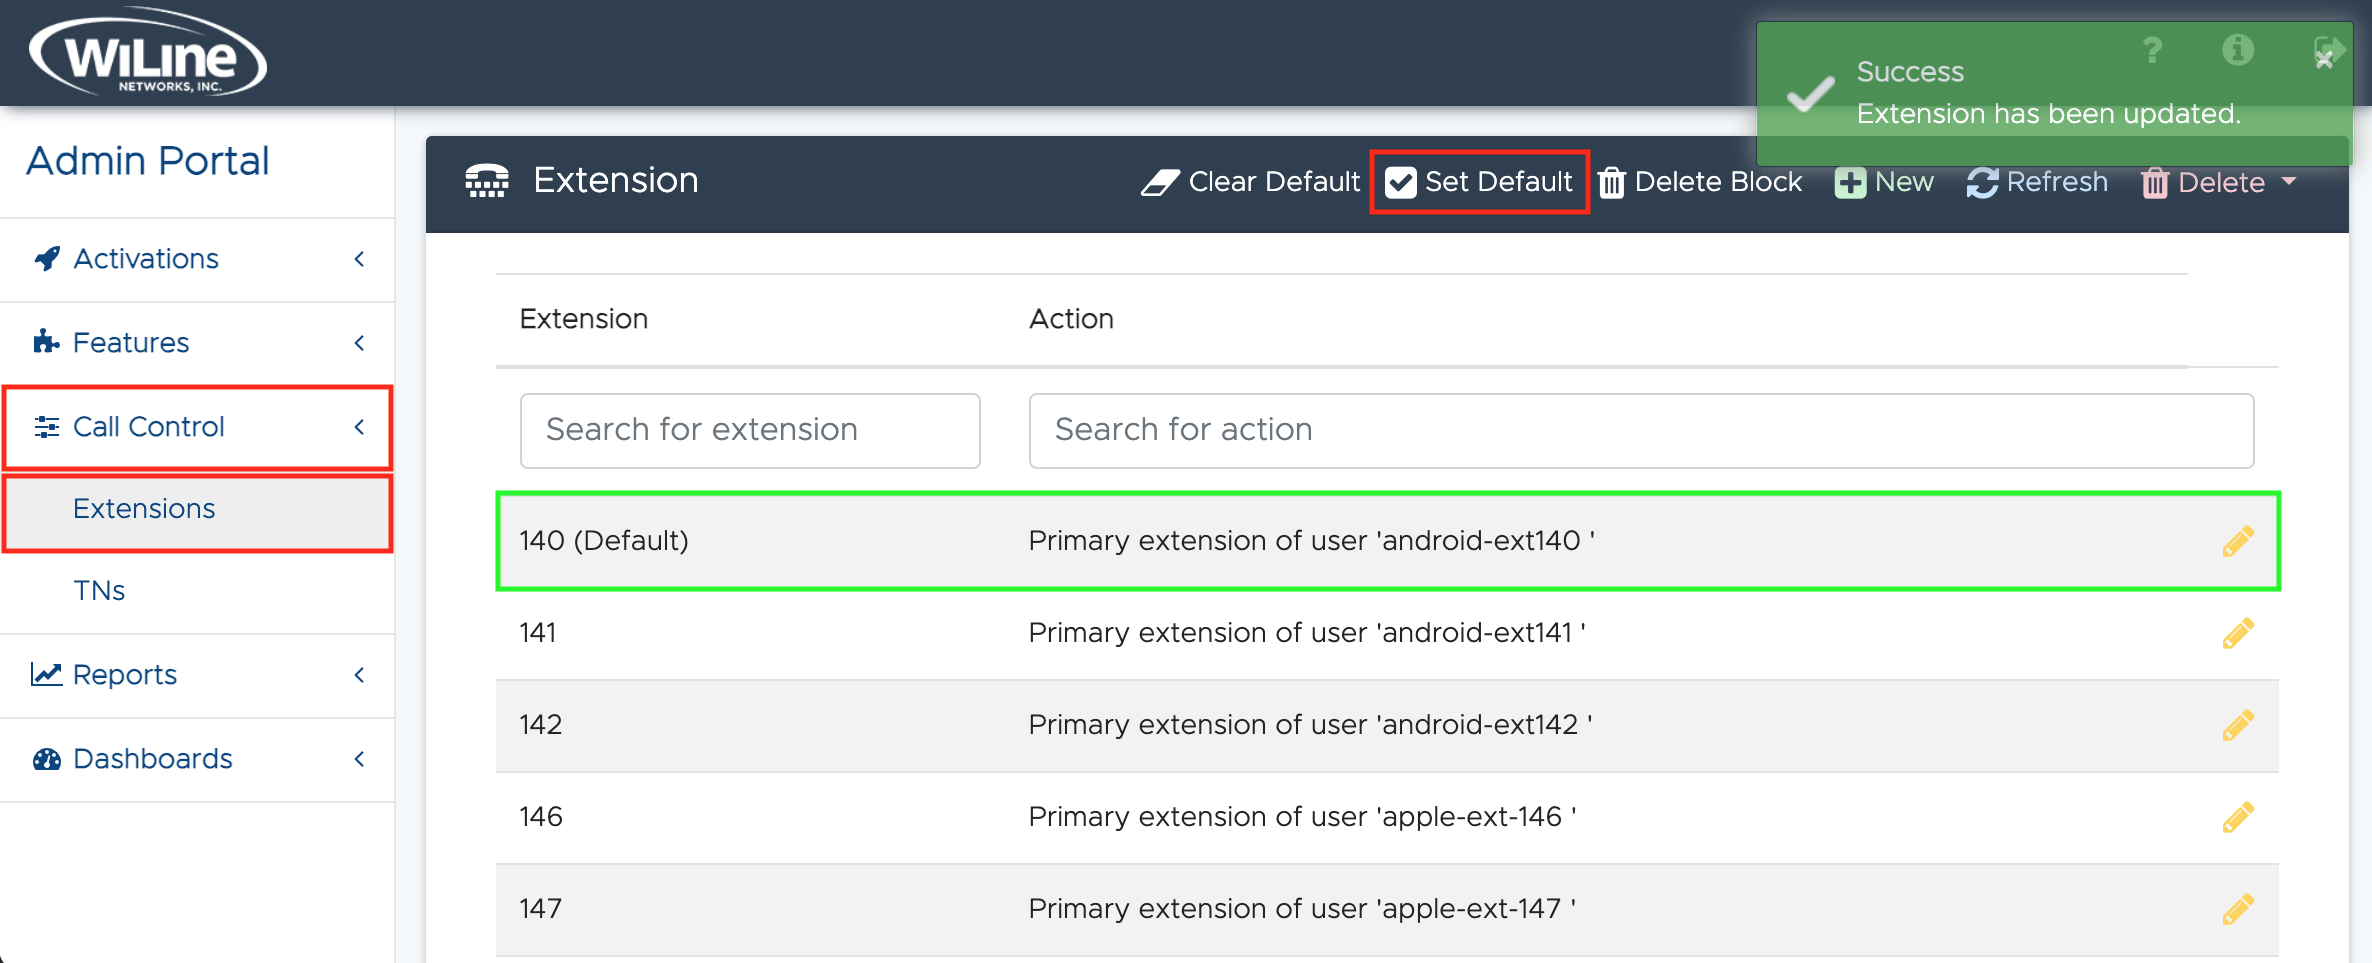Select Extensions in the sidebar
2372x963 pixels.
click(x=144, y=509)
